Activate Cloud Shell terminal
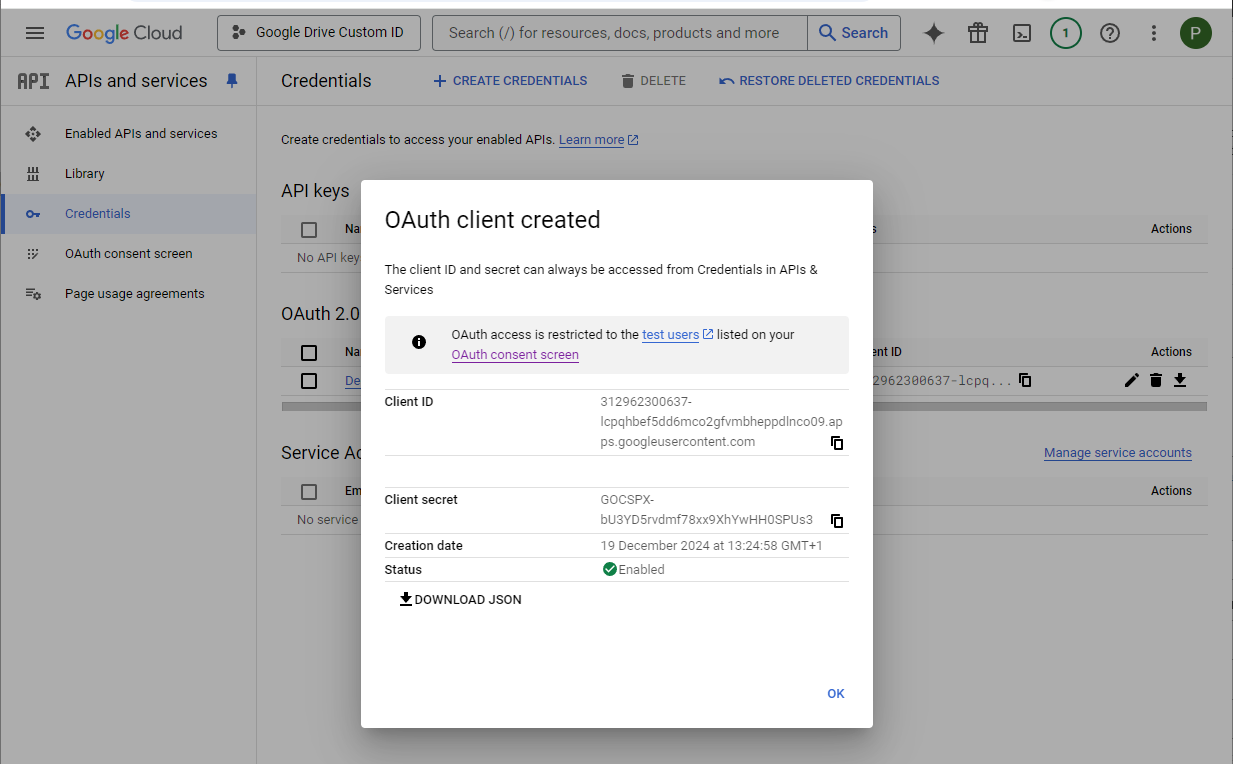 point(1021,33)
